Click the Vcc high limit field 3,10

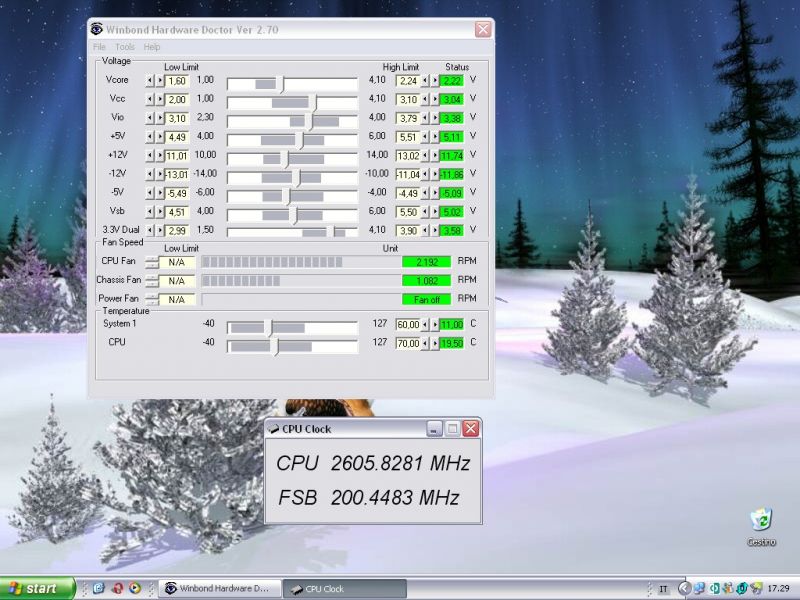(408, 99)
